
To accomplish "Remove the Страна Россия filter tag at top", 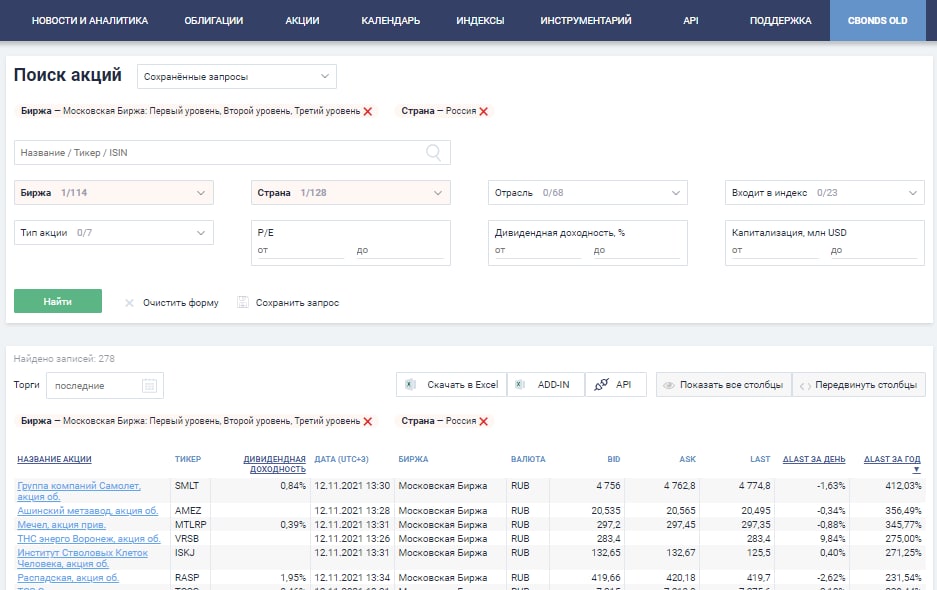I will tap(484, 112).
